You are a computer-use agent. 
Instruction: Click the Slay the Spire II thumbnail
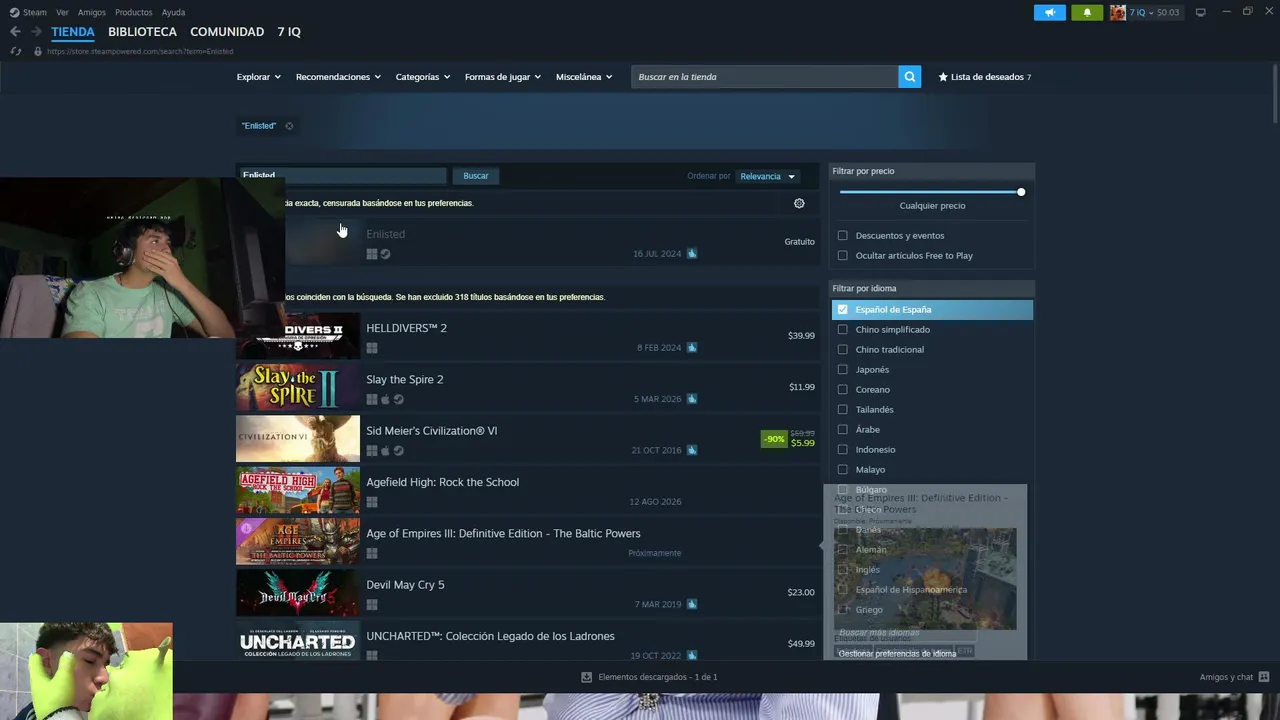(x=298, y=387)
